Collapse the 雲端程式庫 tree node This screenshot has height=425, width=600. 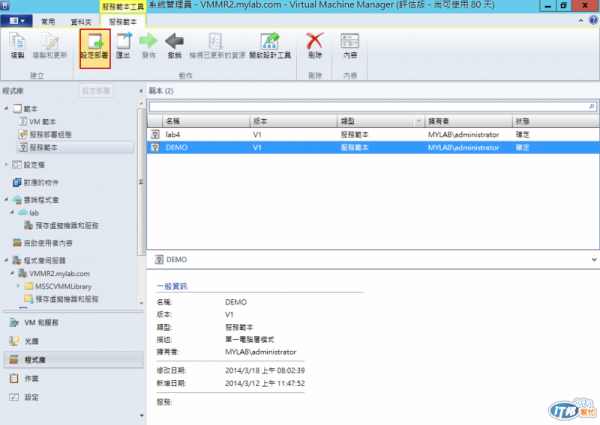click(7, 199)
